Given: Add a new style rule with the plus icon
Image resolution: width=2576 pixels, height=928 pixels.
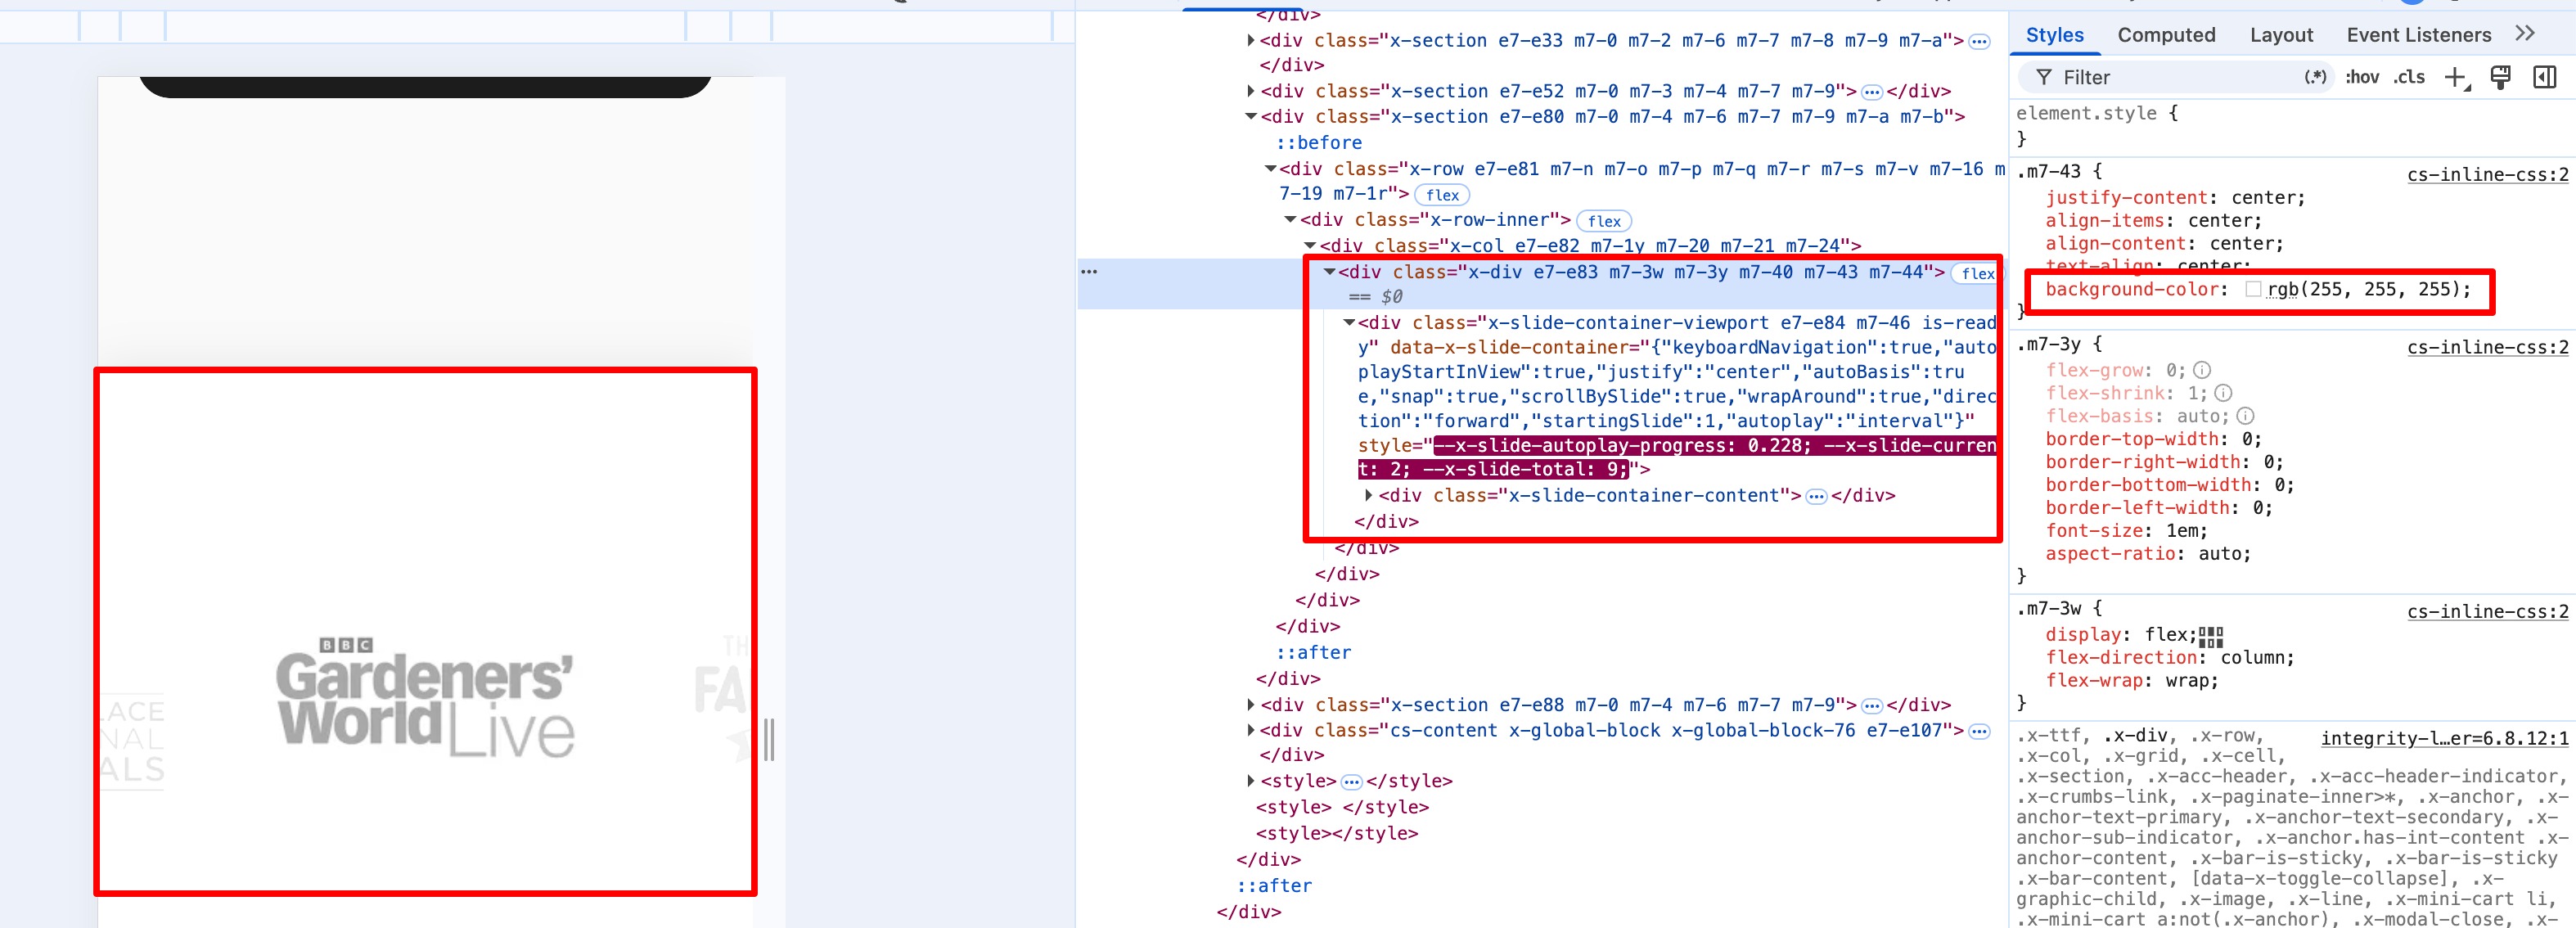Looking at the screenshot, I should click(x=2455, y=77).
